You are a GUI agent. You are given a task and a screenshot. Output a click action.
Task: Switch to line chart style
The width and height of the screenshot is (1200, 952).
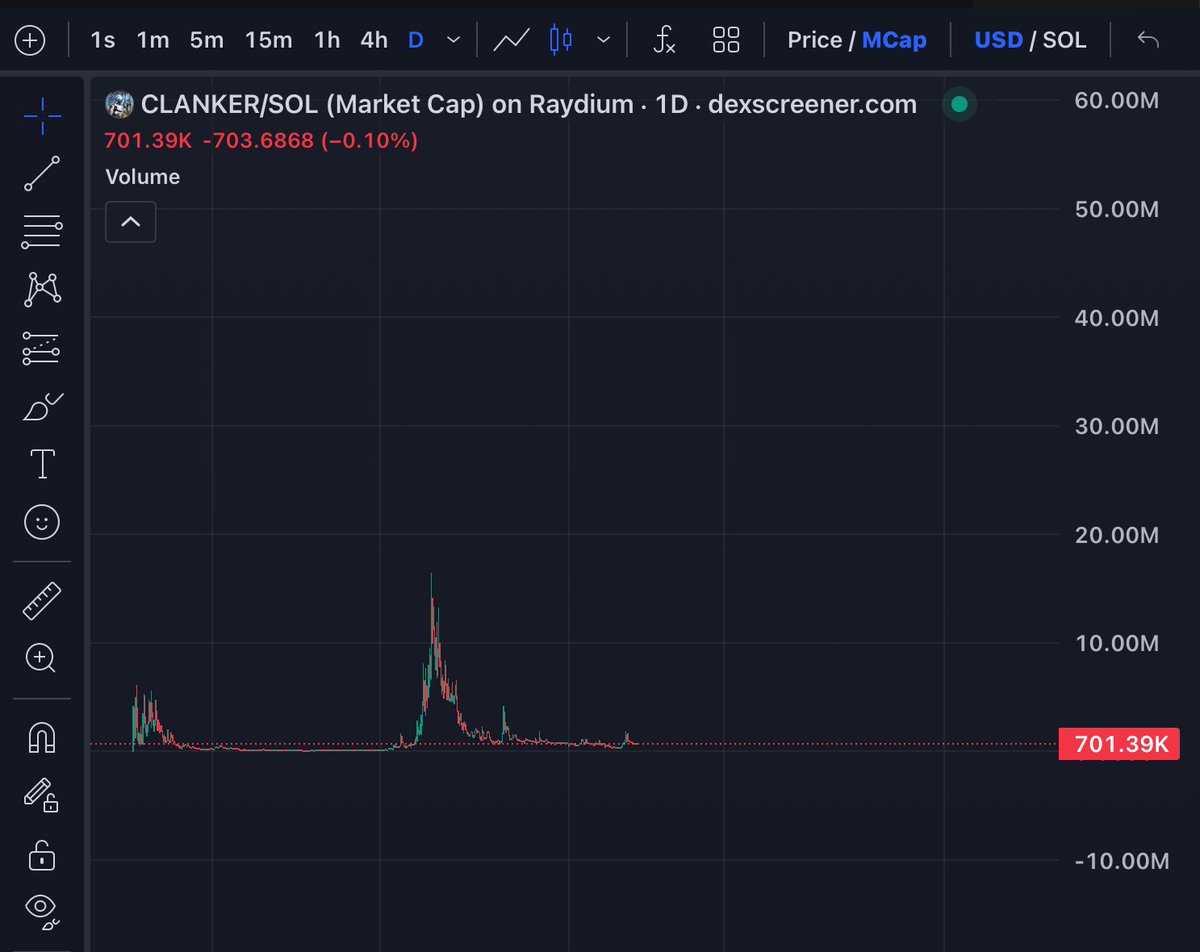coord(511,41)
